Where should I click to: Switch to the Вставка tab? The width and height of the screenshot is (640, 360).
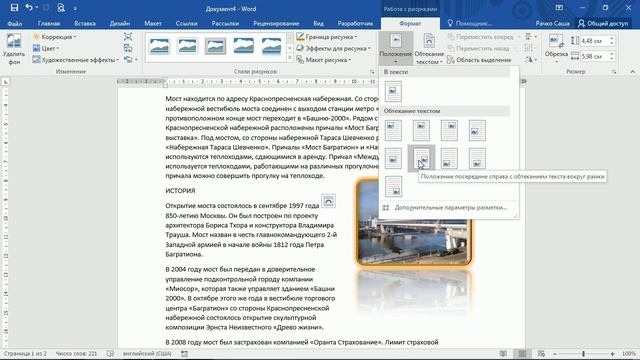(x=85, y=23)
